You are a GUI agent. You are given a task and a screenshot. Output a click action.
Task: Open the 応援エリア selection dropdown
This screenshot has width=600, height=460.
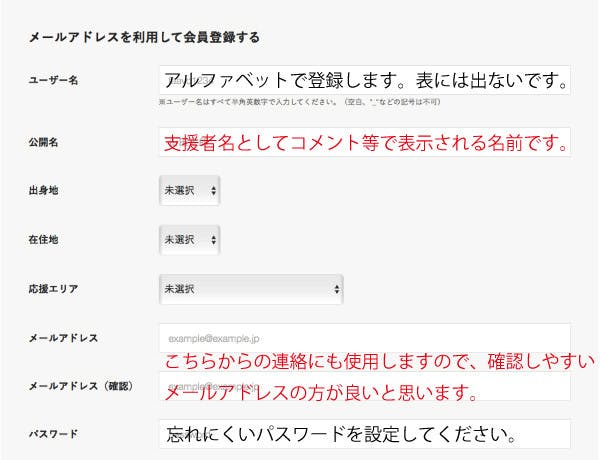tap(251, 289)
